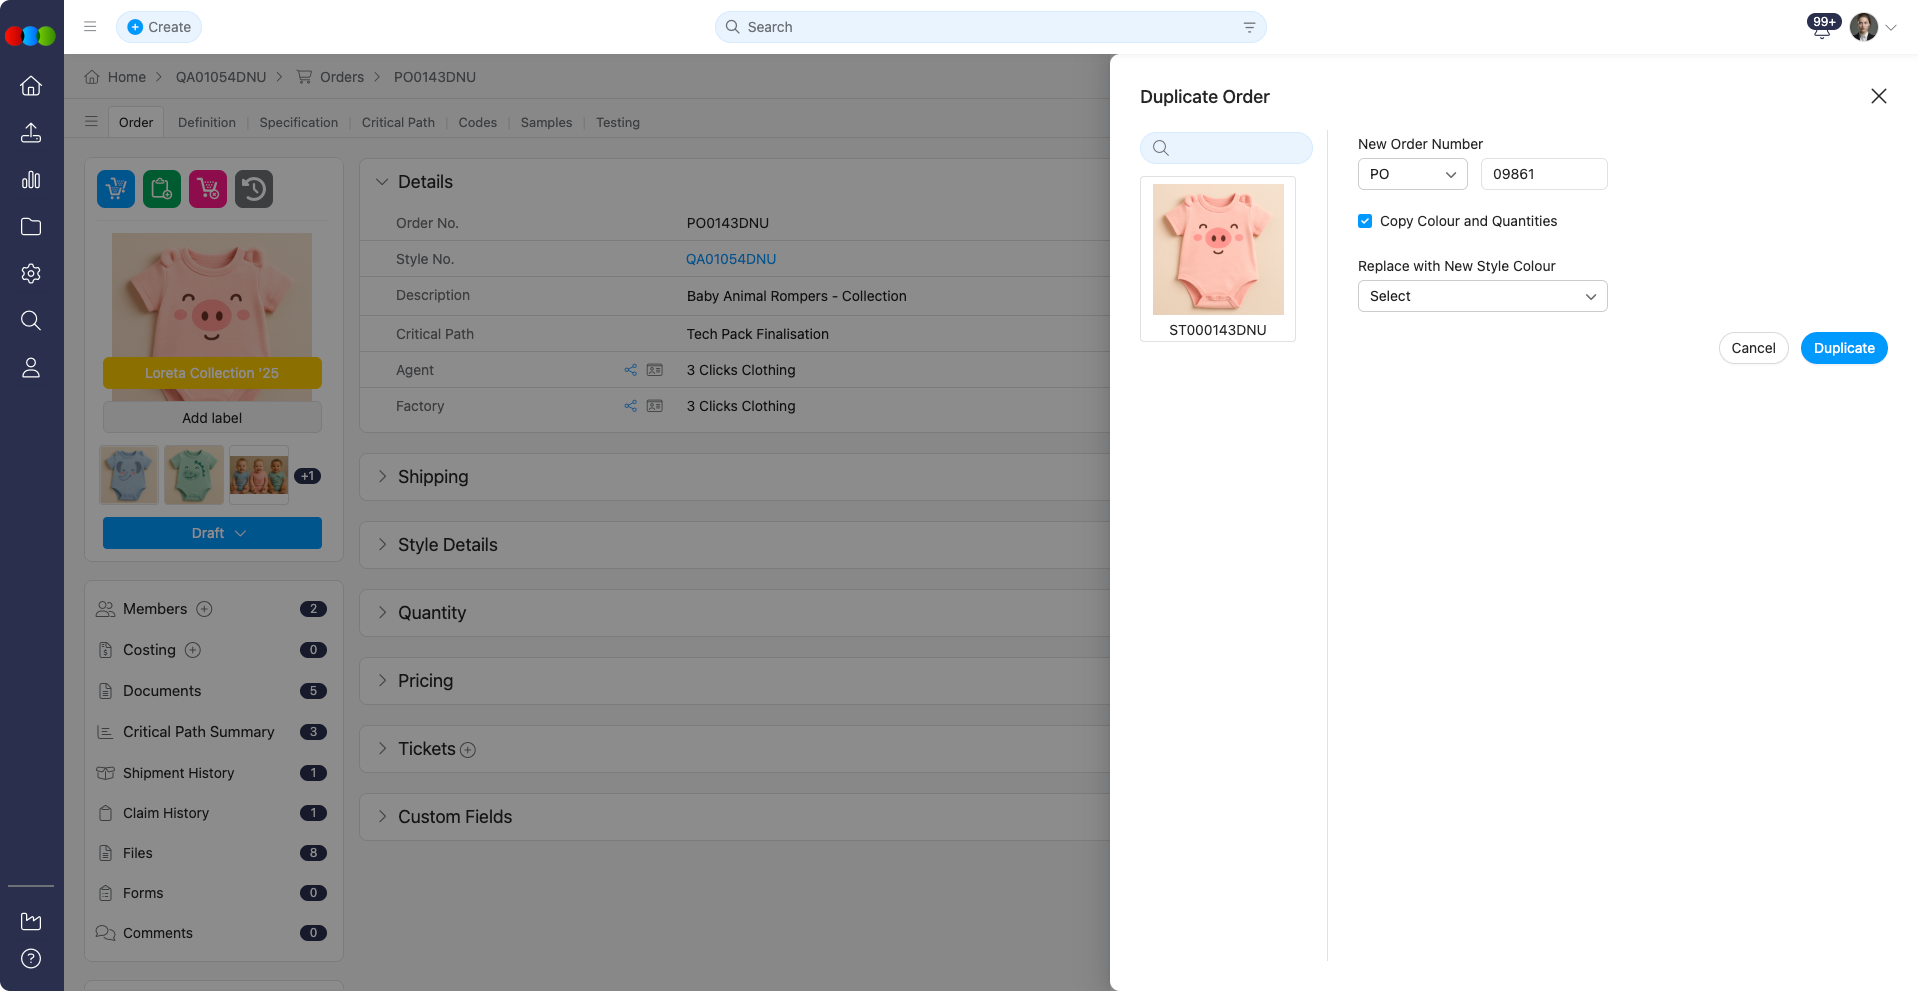
Task: Open the Draft status dropdown
Action: pos(212,533)
